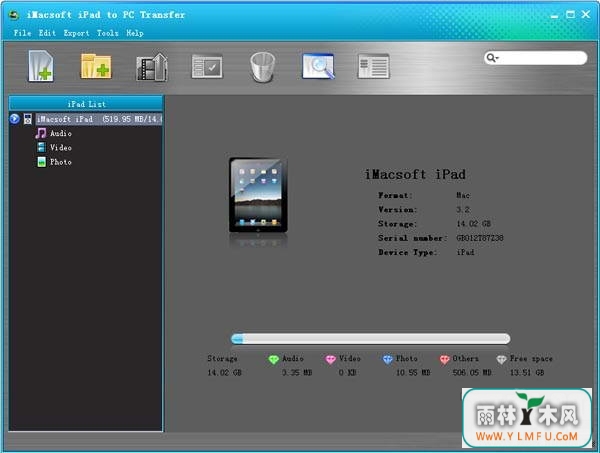Viewport: 600px width, 453px height.
Task: Click the magnifier browse window icon
Action: click(318, 67)
